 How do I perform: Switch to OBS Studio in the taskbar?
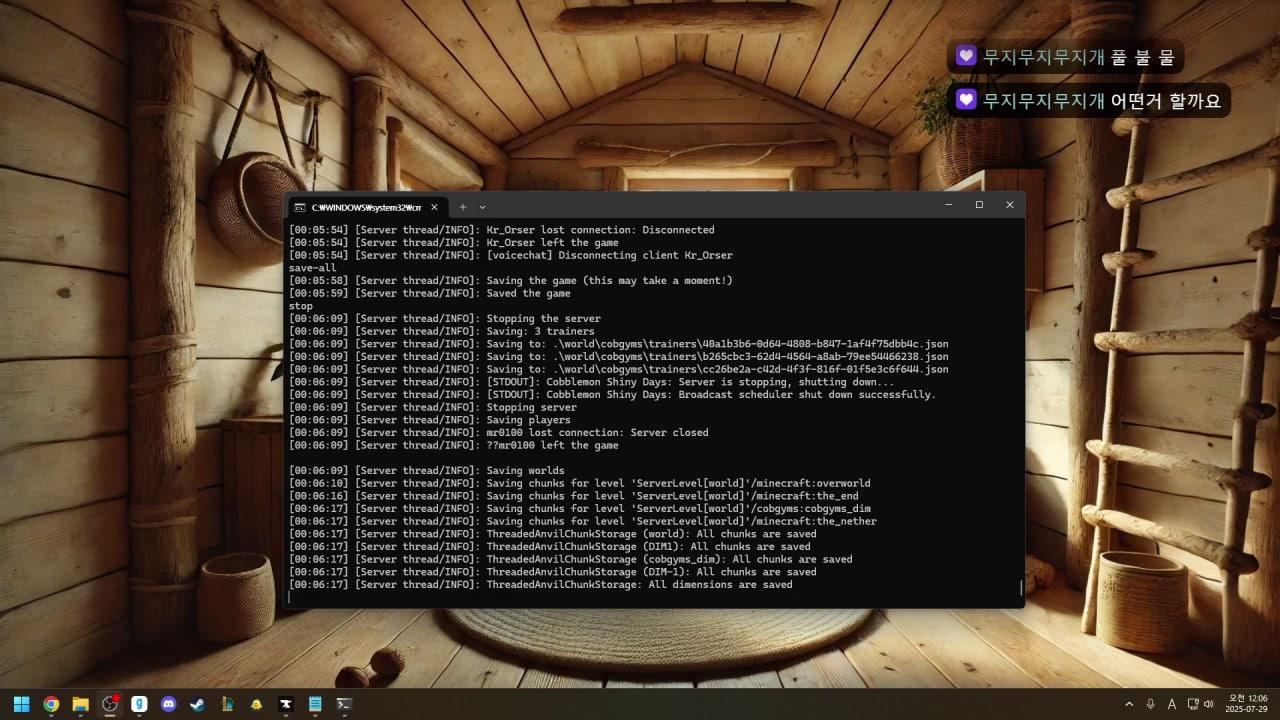110,704
